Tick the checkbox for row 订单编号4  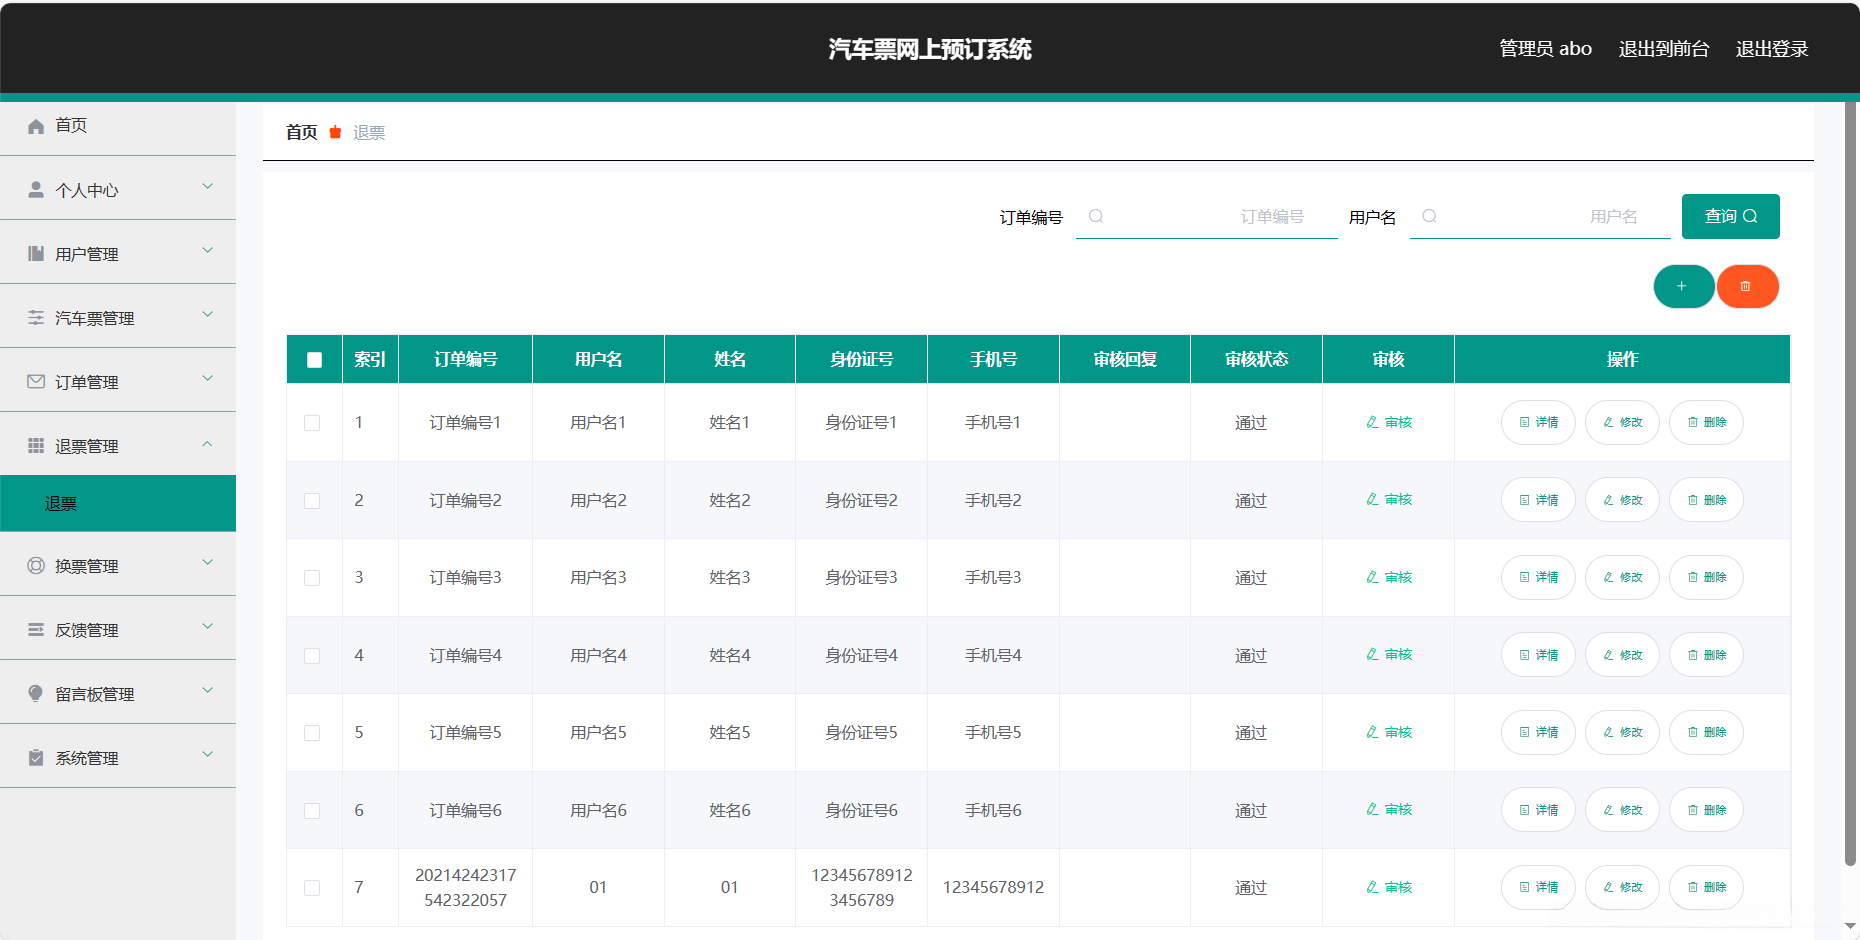click(312, 656)
